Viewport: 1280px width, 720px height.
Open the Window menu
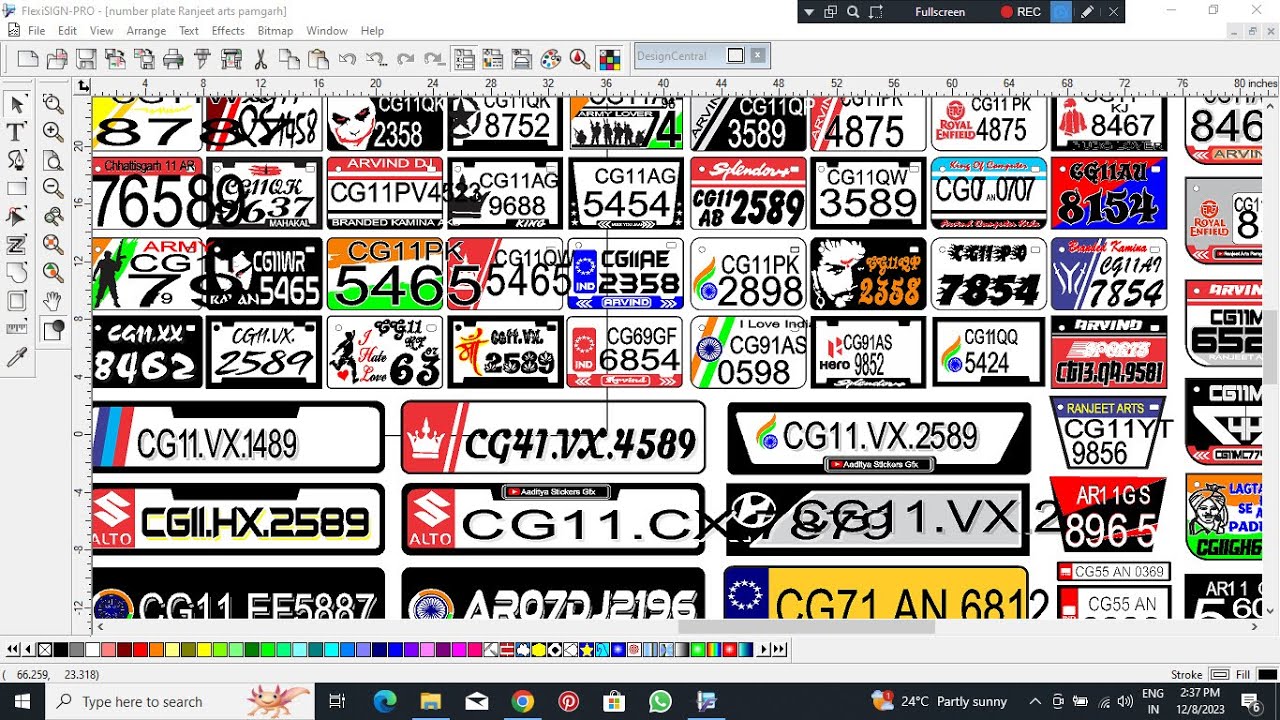click(x=327, y=31)
